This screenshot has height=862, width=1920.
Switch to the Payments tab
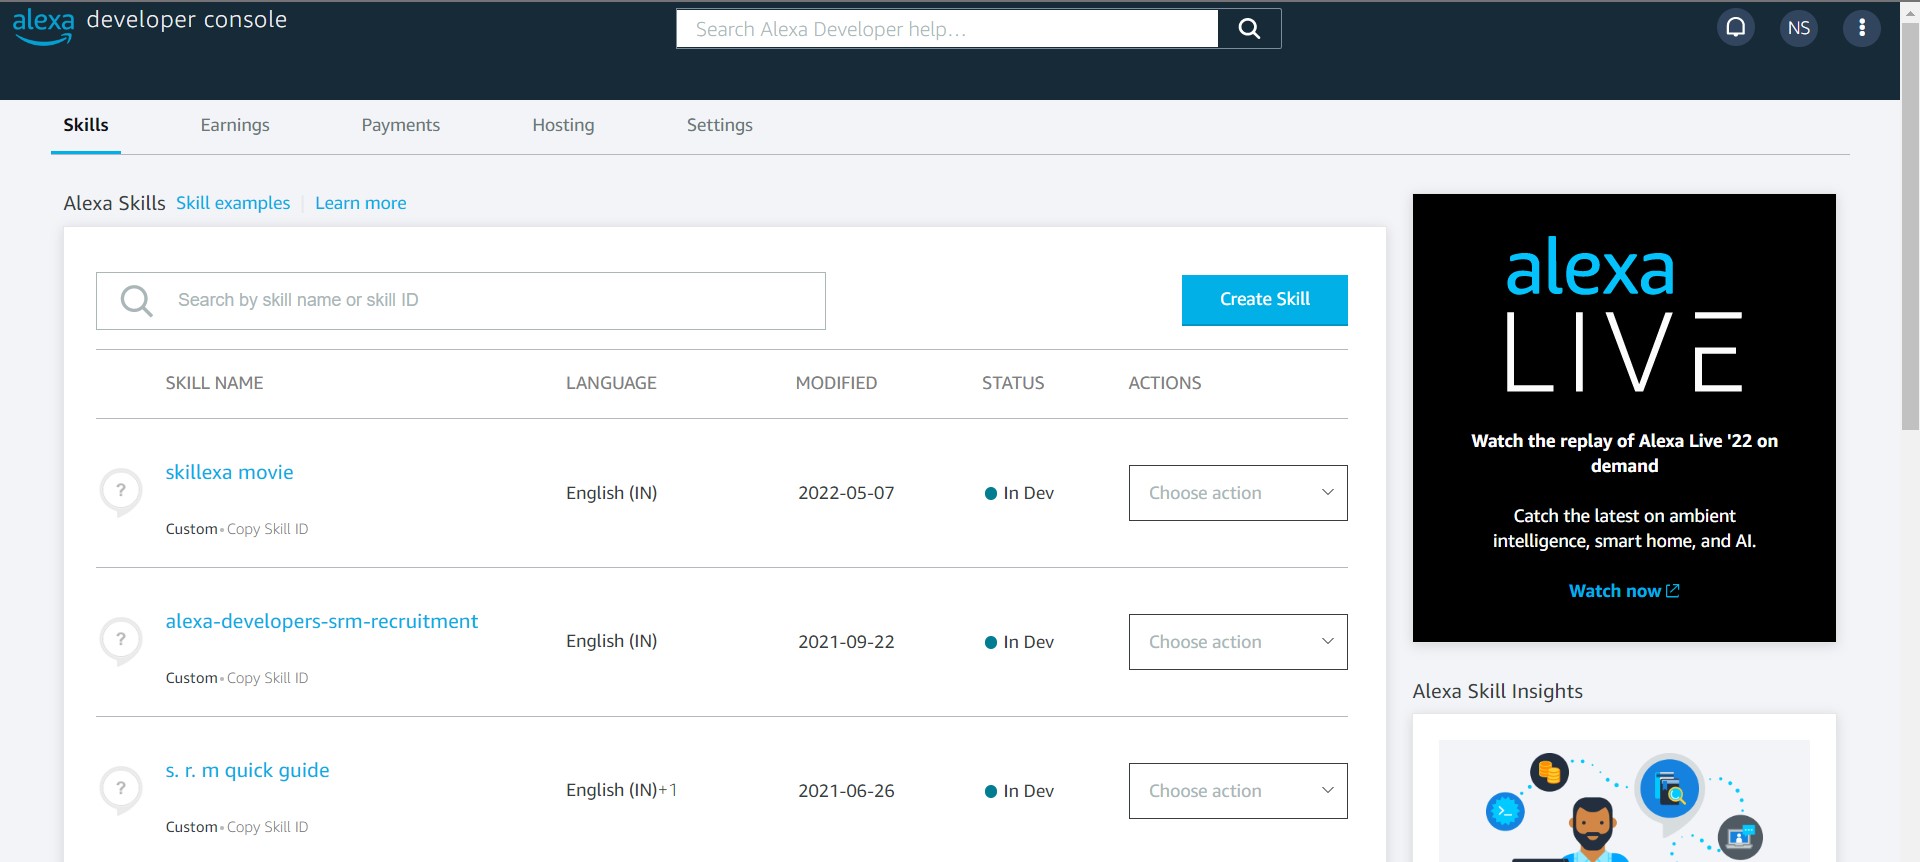[x=401, y=125]
